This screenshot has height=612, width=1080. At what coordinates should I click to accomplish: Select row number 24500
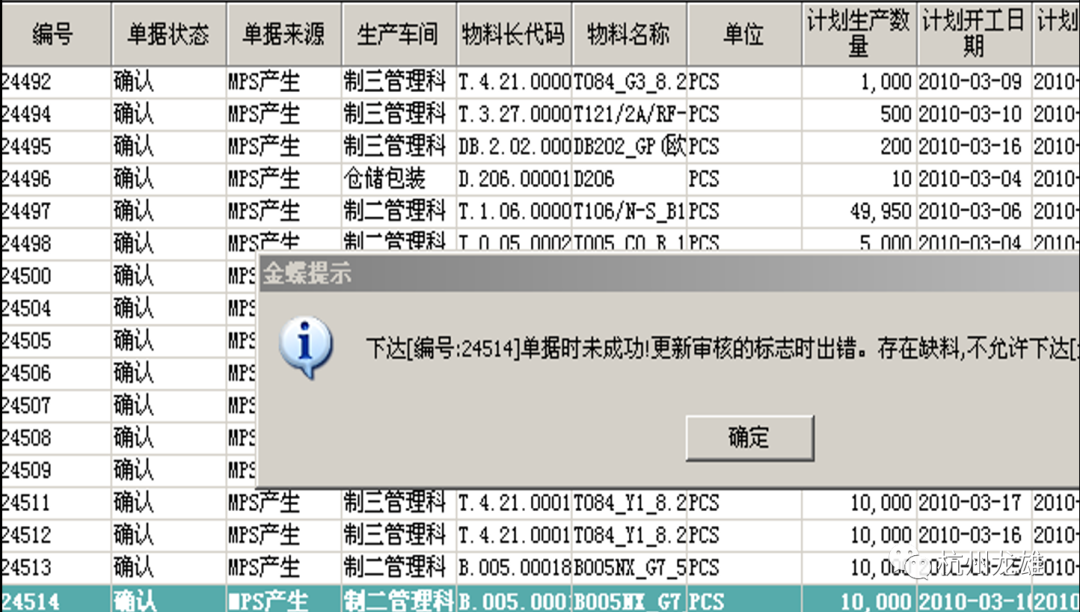tap(25, 276)
